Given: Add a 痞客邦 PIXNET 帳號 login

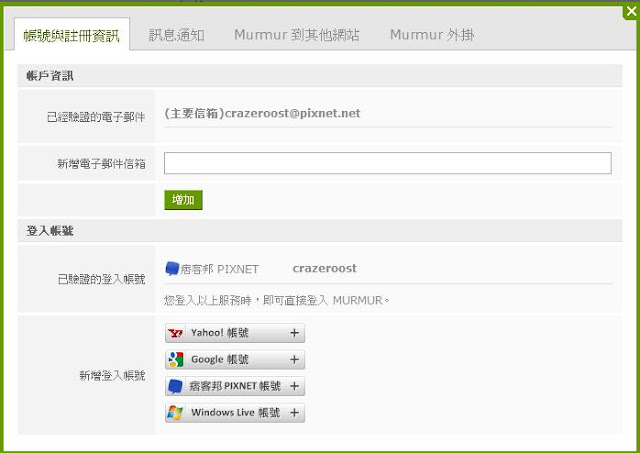Looking at the screenshot, I should tap(235, 386).
